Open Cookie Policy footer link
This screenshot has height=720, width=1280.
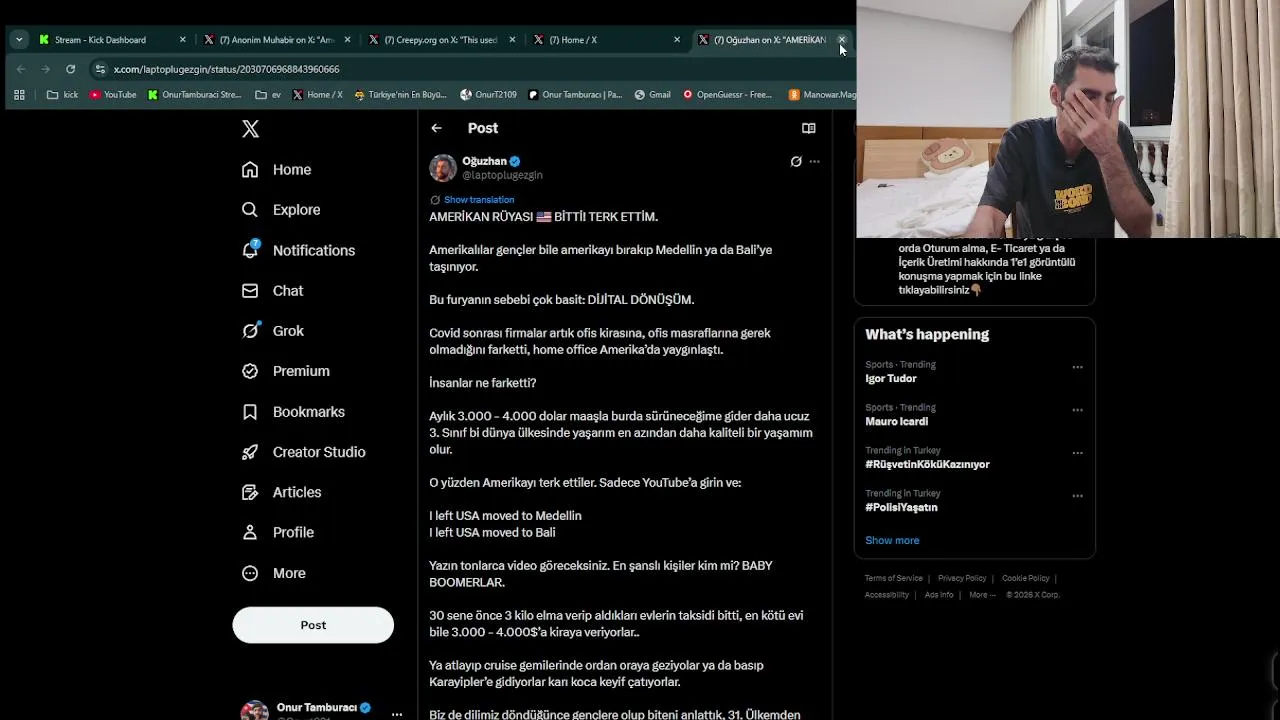click(x=1026, y=578)
